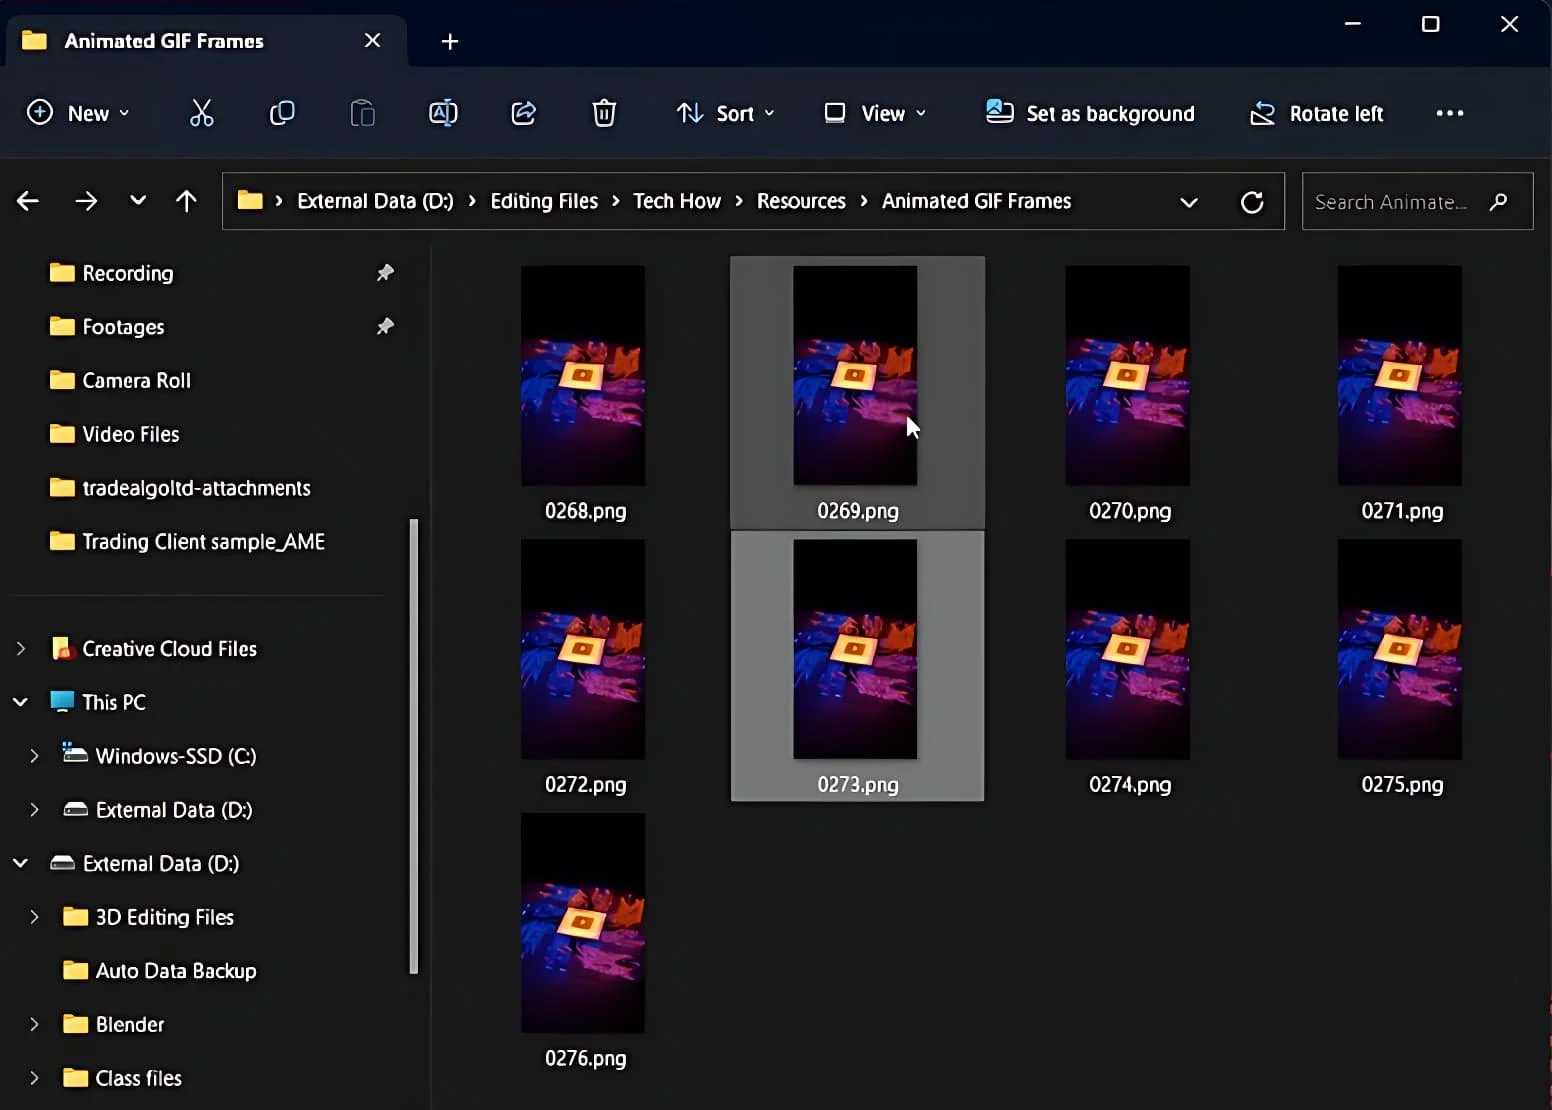Click the Cut scissors icon
Image resolution: width=1552 pixels, height=1110 pixels.
202,113
